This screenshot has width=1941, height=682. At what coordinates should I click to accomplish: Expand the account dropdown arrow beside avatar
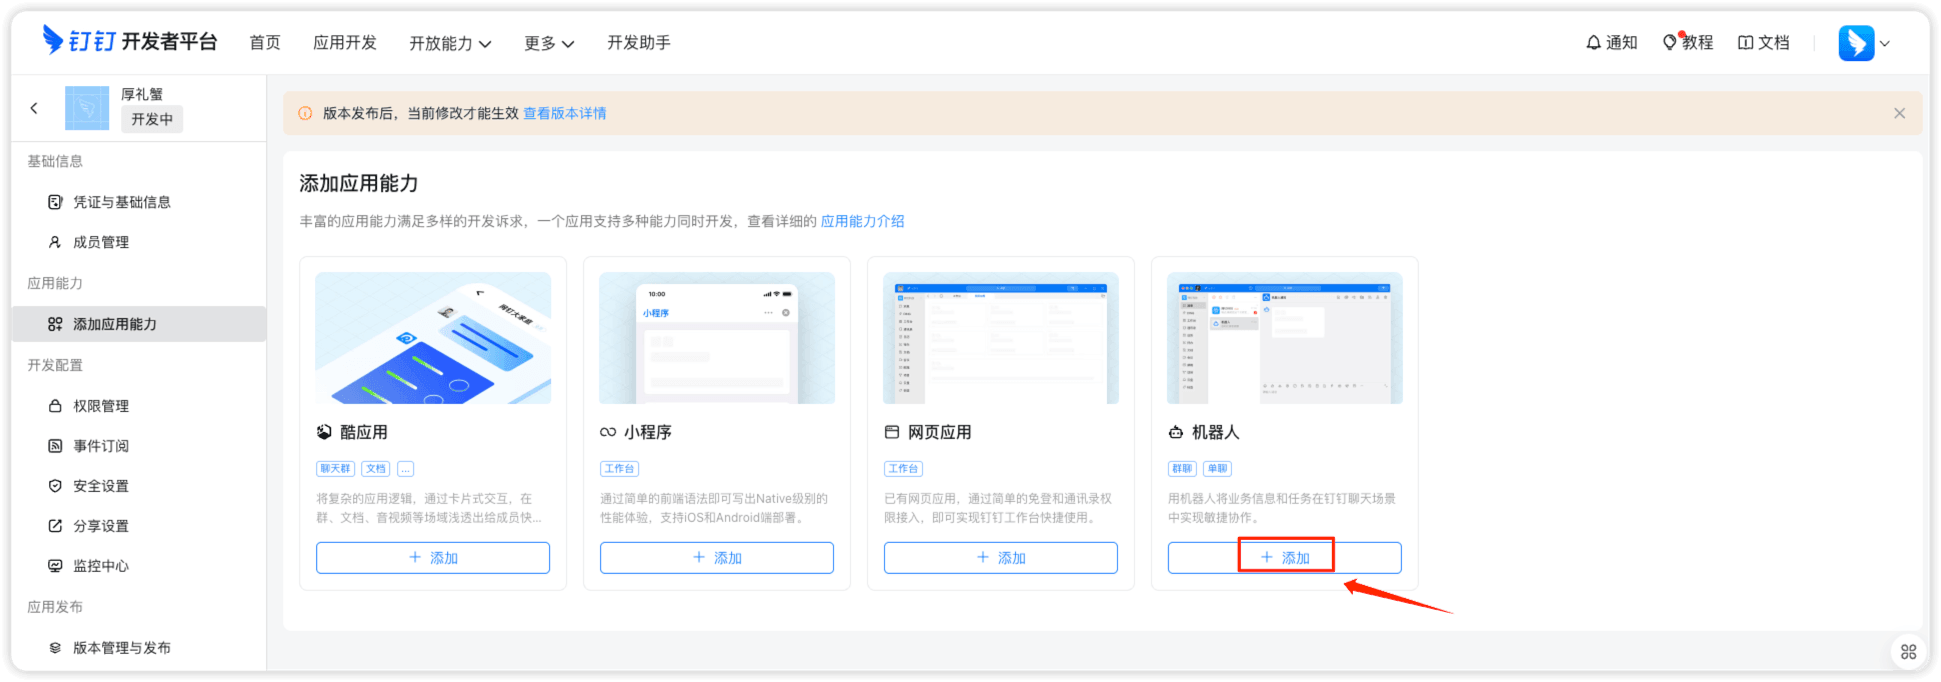point(1885,43)
